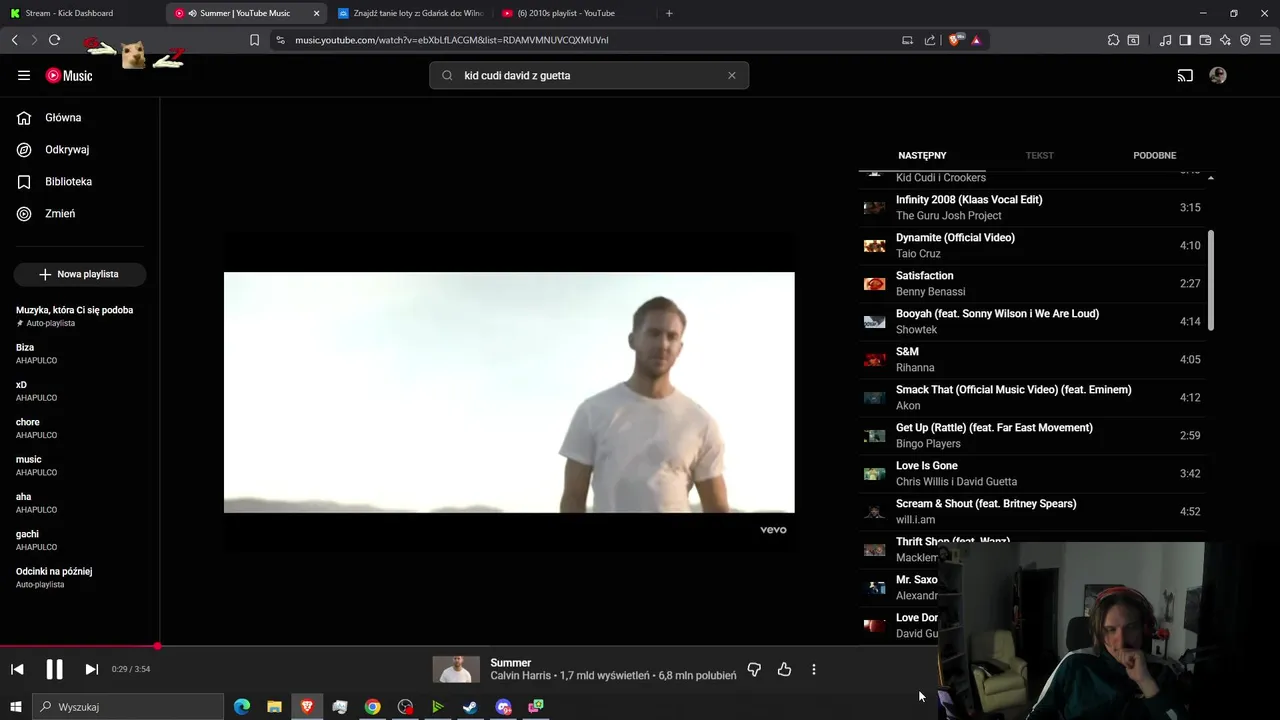Skip to previous track
This screenshot has width=1280, height=720.
17,669
